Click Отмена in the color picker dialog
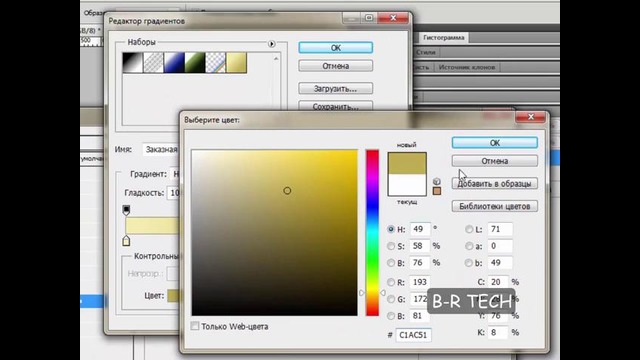The height and width of the screenshot is (360, 640). pyautogui.click(x=494, y=161)
